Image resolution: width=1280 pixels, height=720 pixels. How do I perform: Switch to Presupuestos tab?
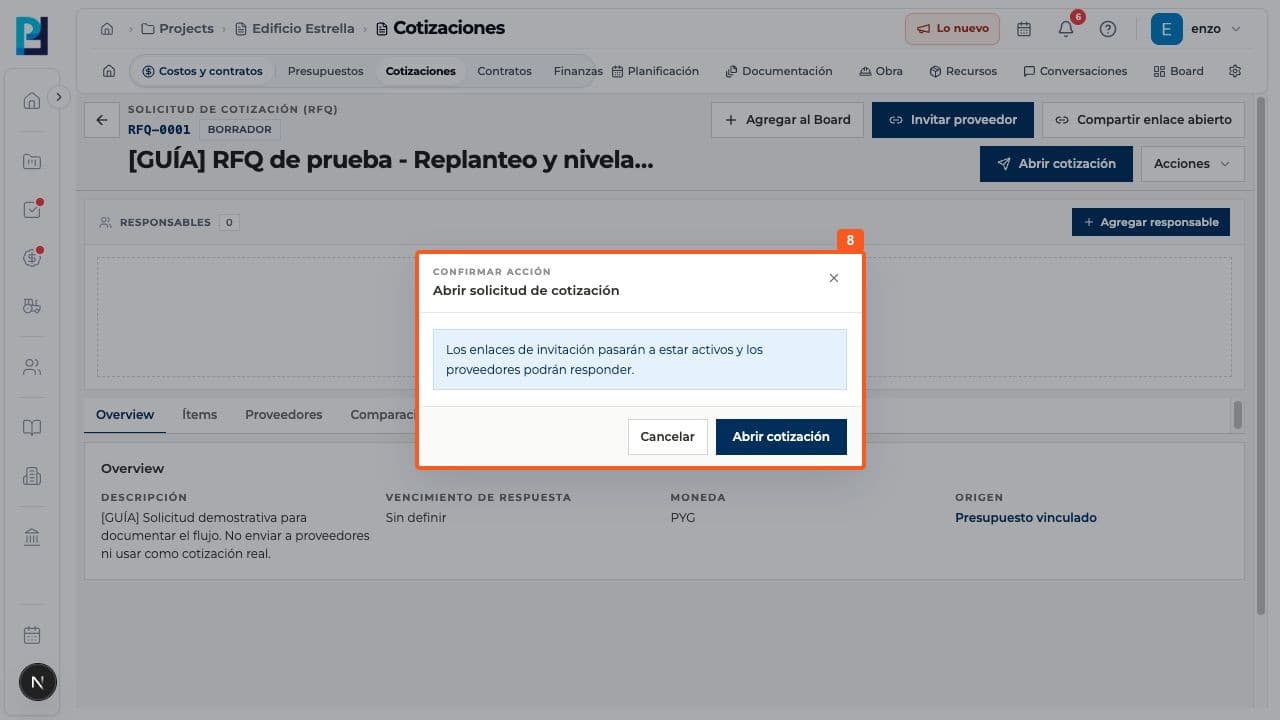pos(325,71)
